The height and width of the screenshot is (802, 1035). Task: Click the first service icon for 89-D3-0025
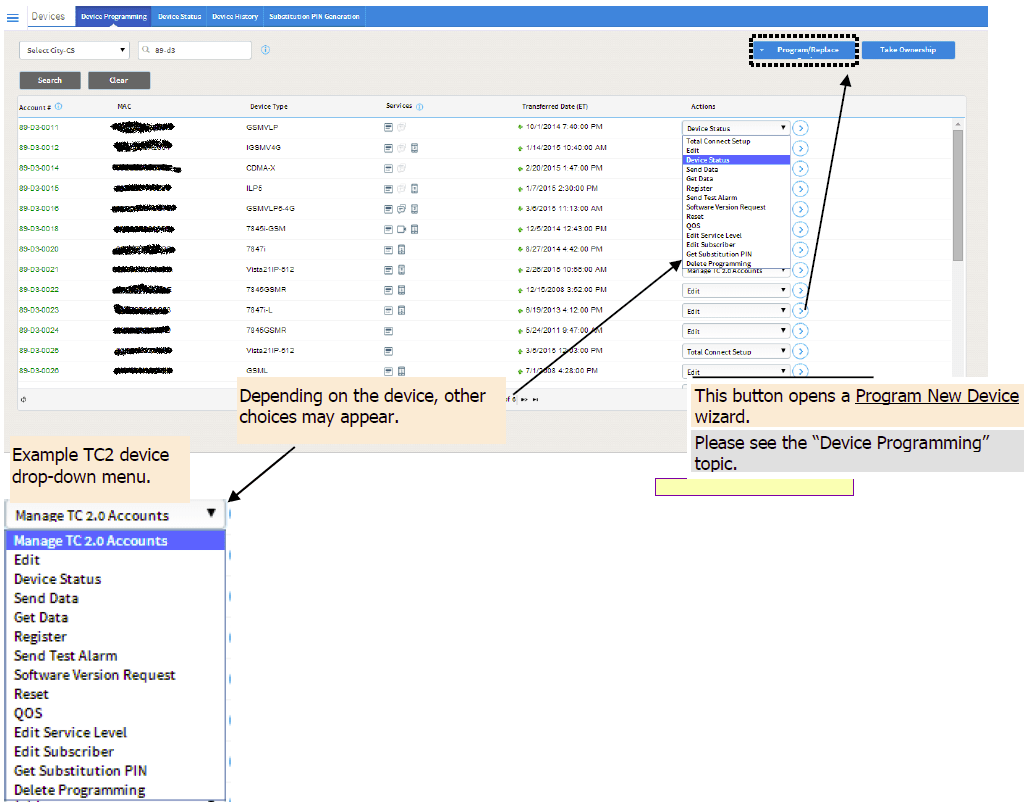(x=389, y=351)
